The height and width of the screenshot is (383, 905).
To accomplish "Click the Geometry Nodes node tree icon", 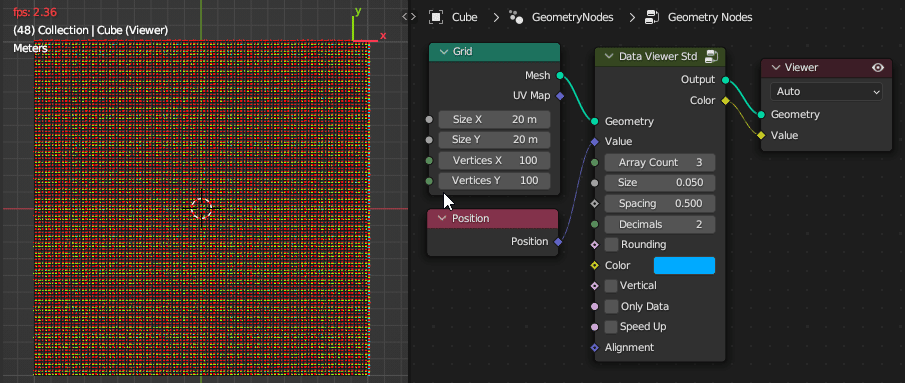I will [652, 17].
